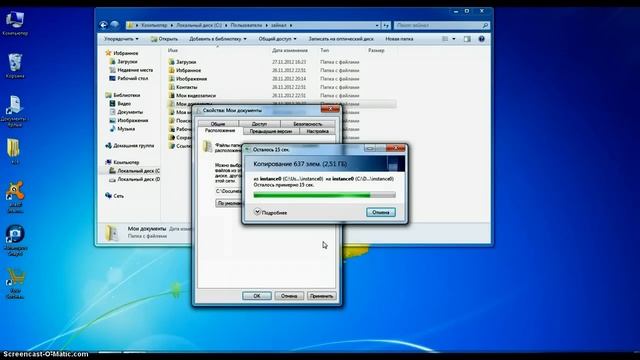This screenshot has width=640, height=360.
Task: Click the search magnifier icon in Explorer
Action: [485, 25]
